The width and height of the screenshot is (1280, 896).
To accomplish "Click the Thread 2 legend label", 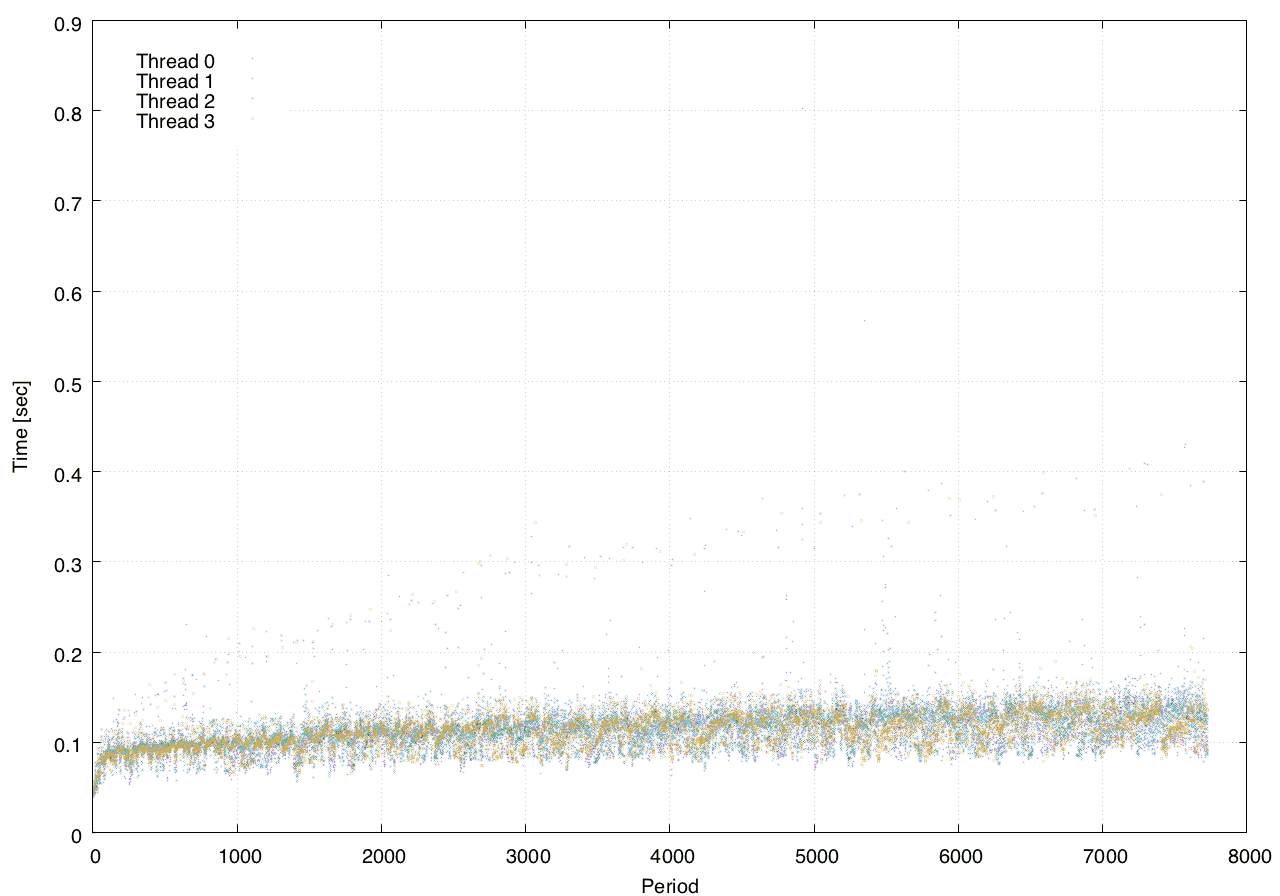I will [x=175, y=101].
